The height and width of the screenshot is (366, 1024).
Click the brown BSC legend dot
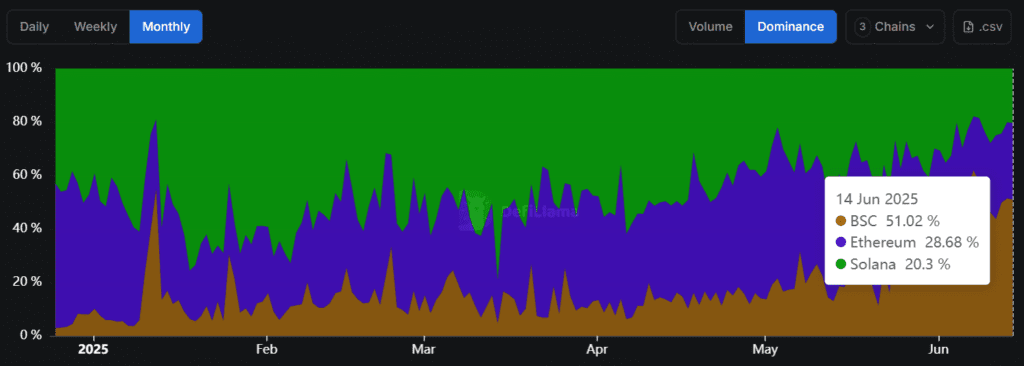click(x=840, y=221)
